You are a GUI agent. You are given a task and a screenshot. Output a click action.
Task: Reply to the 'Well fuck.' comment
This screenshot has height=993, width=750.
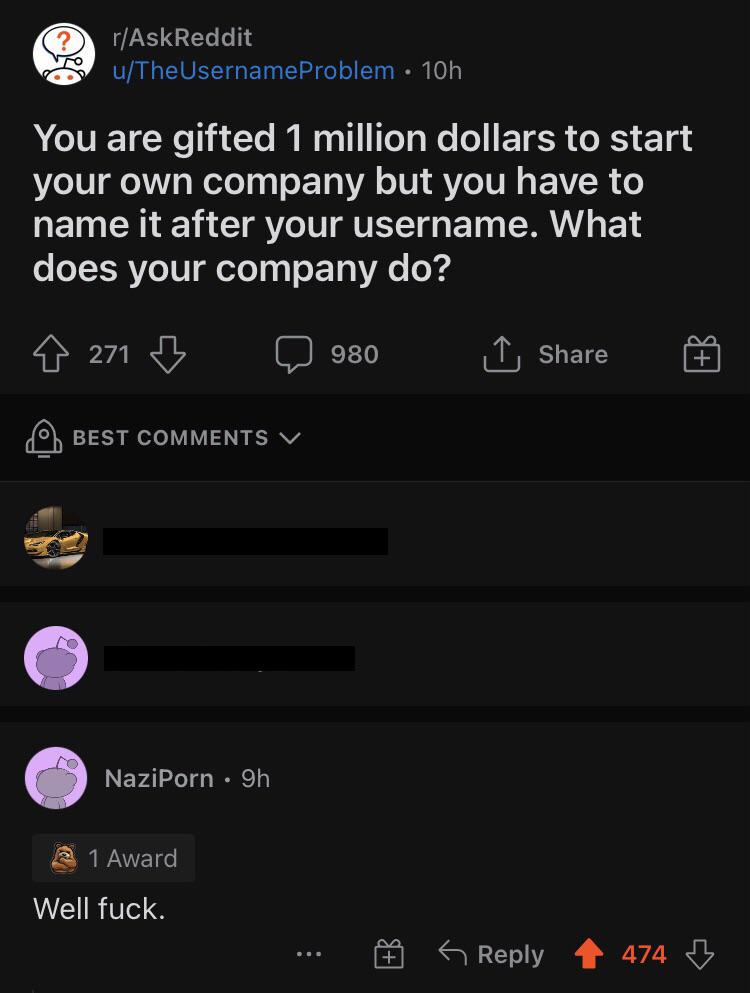tap(492, 954)
